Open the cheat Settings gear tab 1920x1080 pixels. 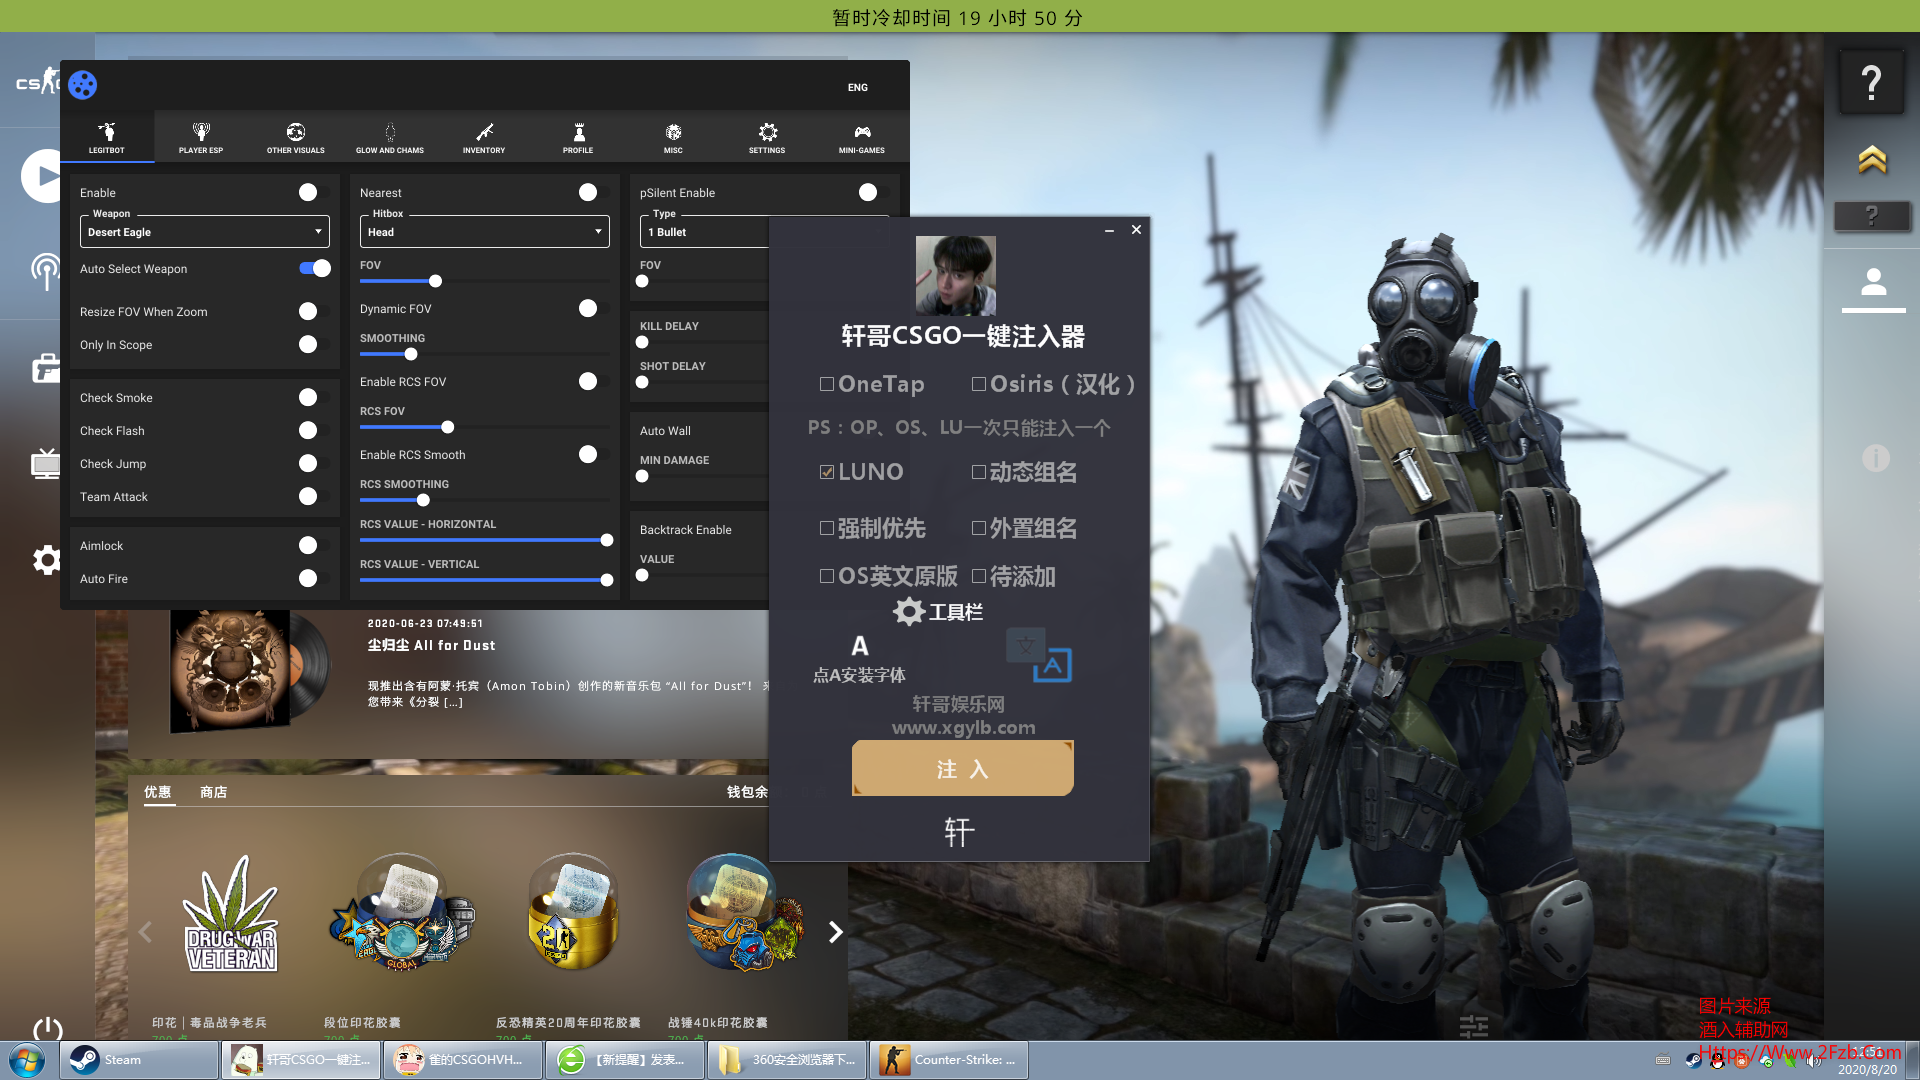pyautogui.click(x=767, y=137)
